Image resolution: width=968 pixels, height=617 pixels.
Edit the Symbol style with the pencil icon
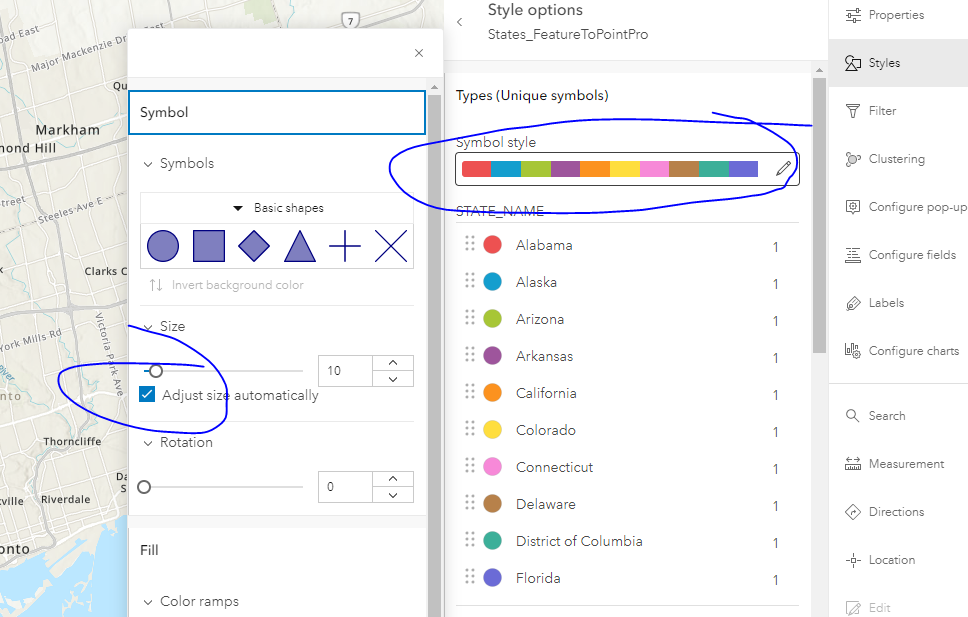(784, 168)
